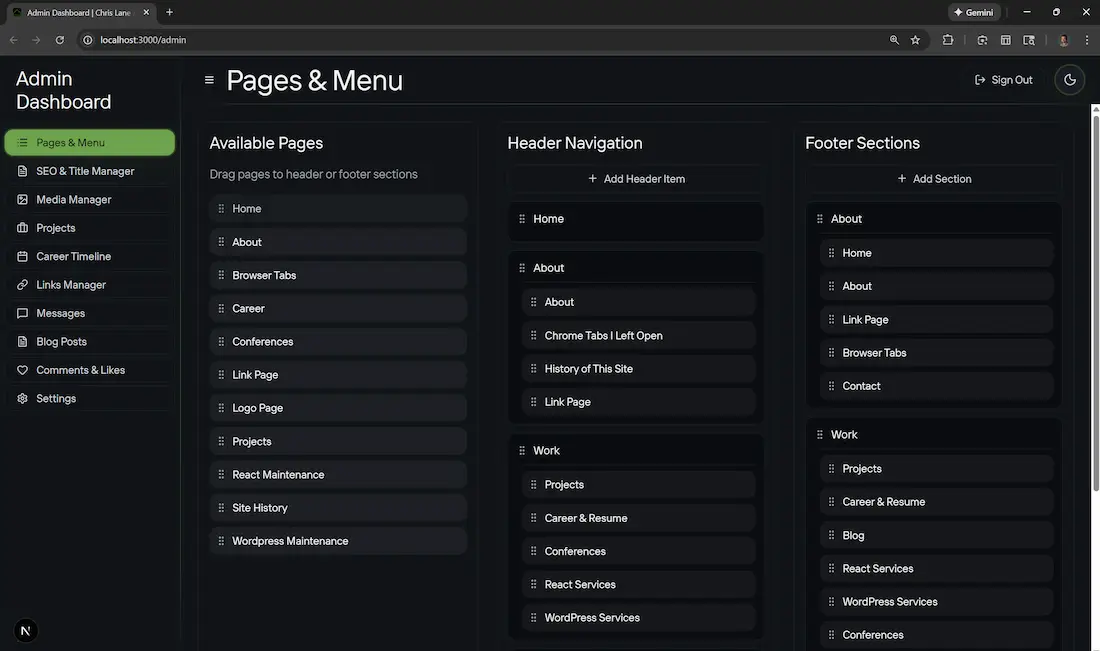The width and height of the screenshot is (1100, 651).
Task: Click drag handle of Site History page
Action: (x=221, y=508)
